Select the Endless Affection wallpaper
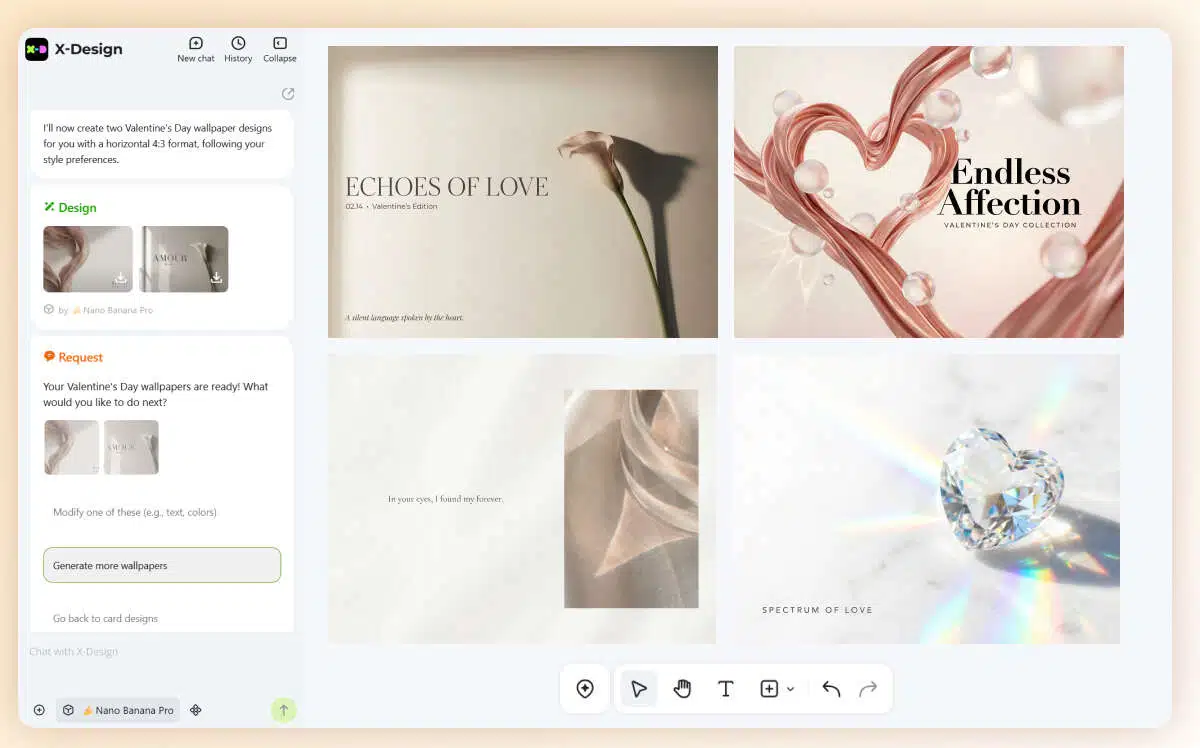 point(928,192)
